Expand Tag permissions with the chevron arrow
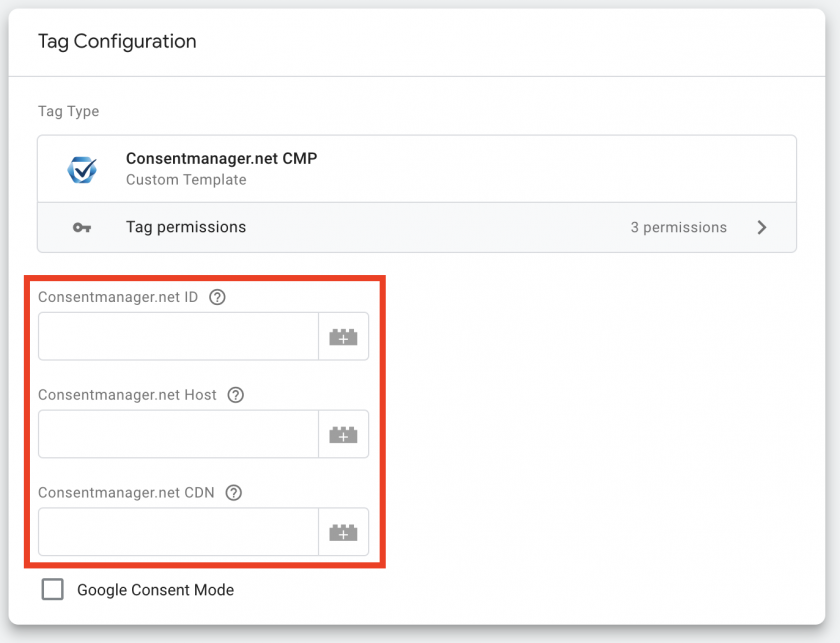The height and width of the screenshot is (643, 840). pos(762,227)
